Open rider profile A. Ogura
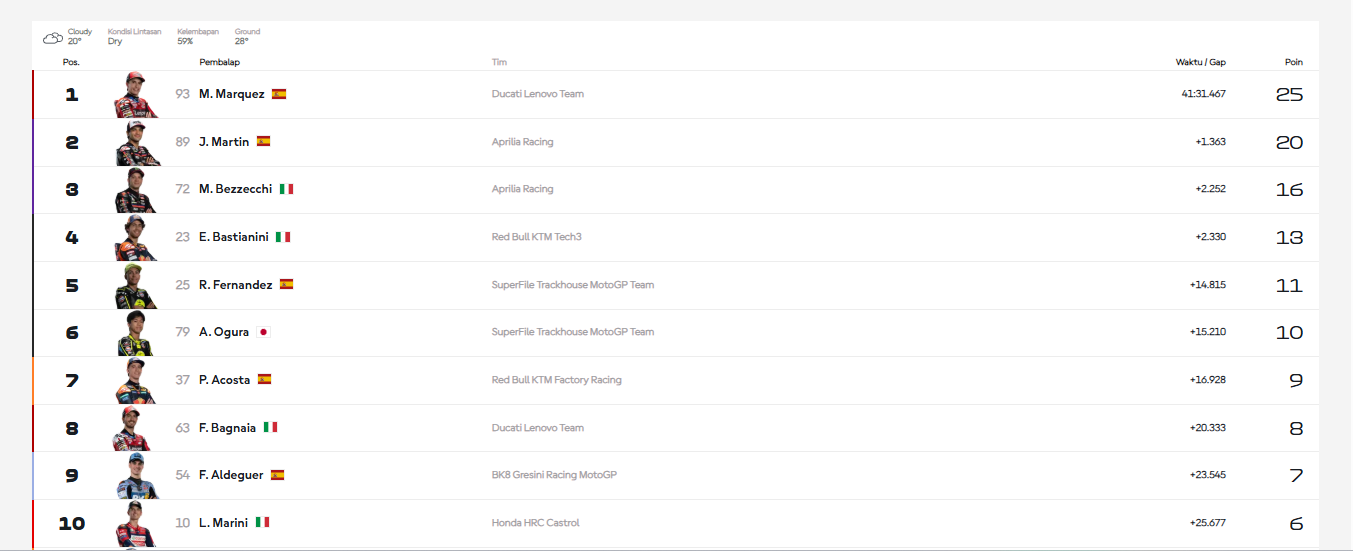The height and width of the screenshot is (551, 1353). click(x=224, y=332)
